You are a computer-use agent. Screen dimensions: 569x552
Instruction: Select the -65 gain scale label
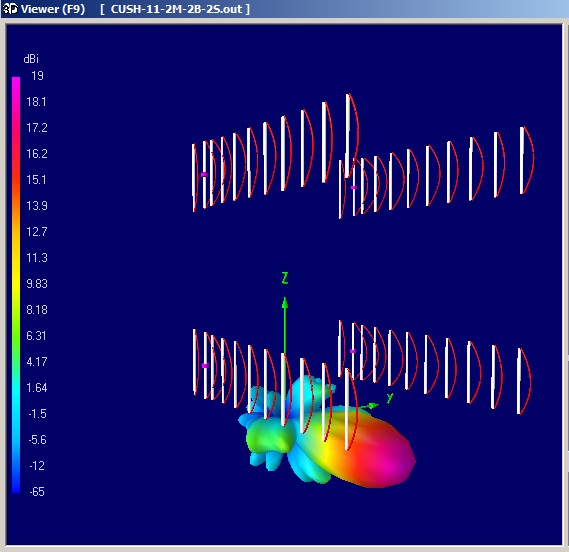pyautogui.click(x=37, y=492)
